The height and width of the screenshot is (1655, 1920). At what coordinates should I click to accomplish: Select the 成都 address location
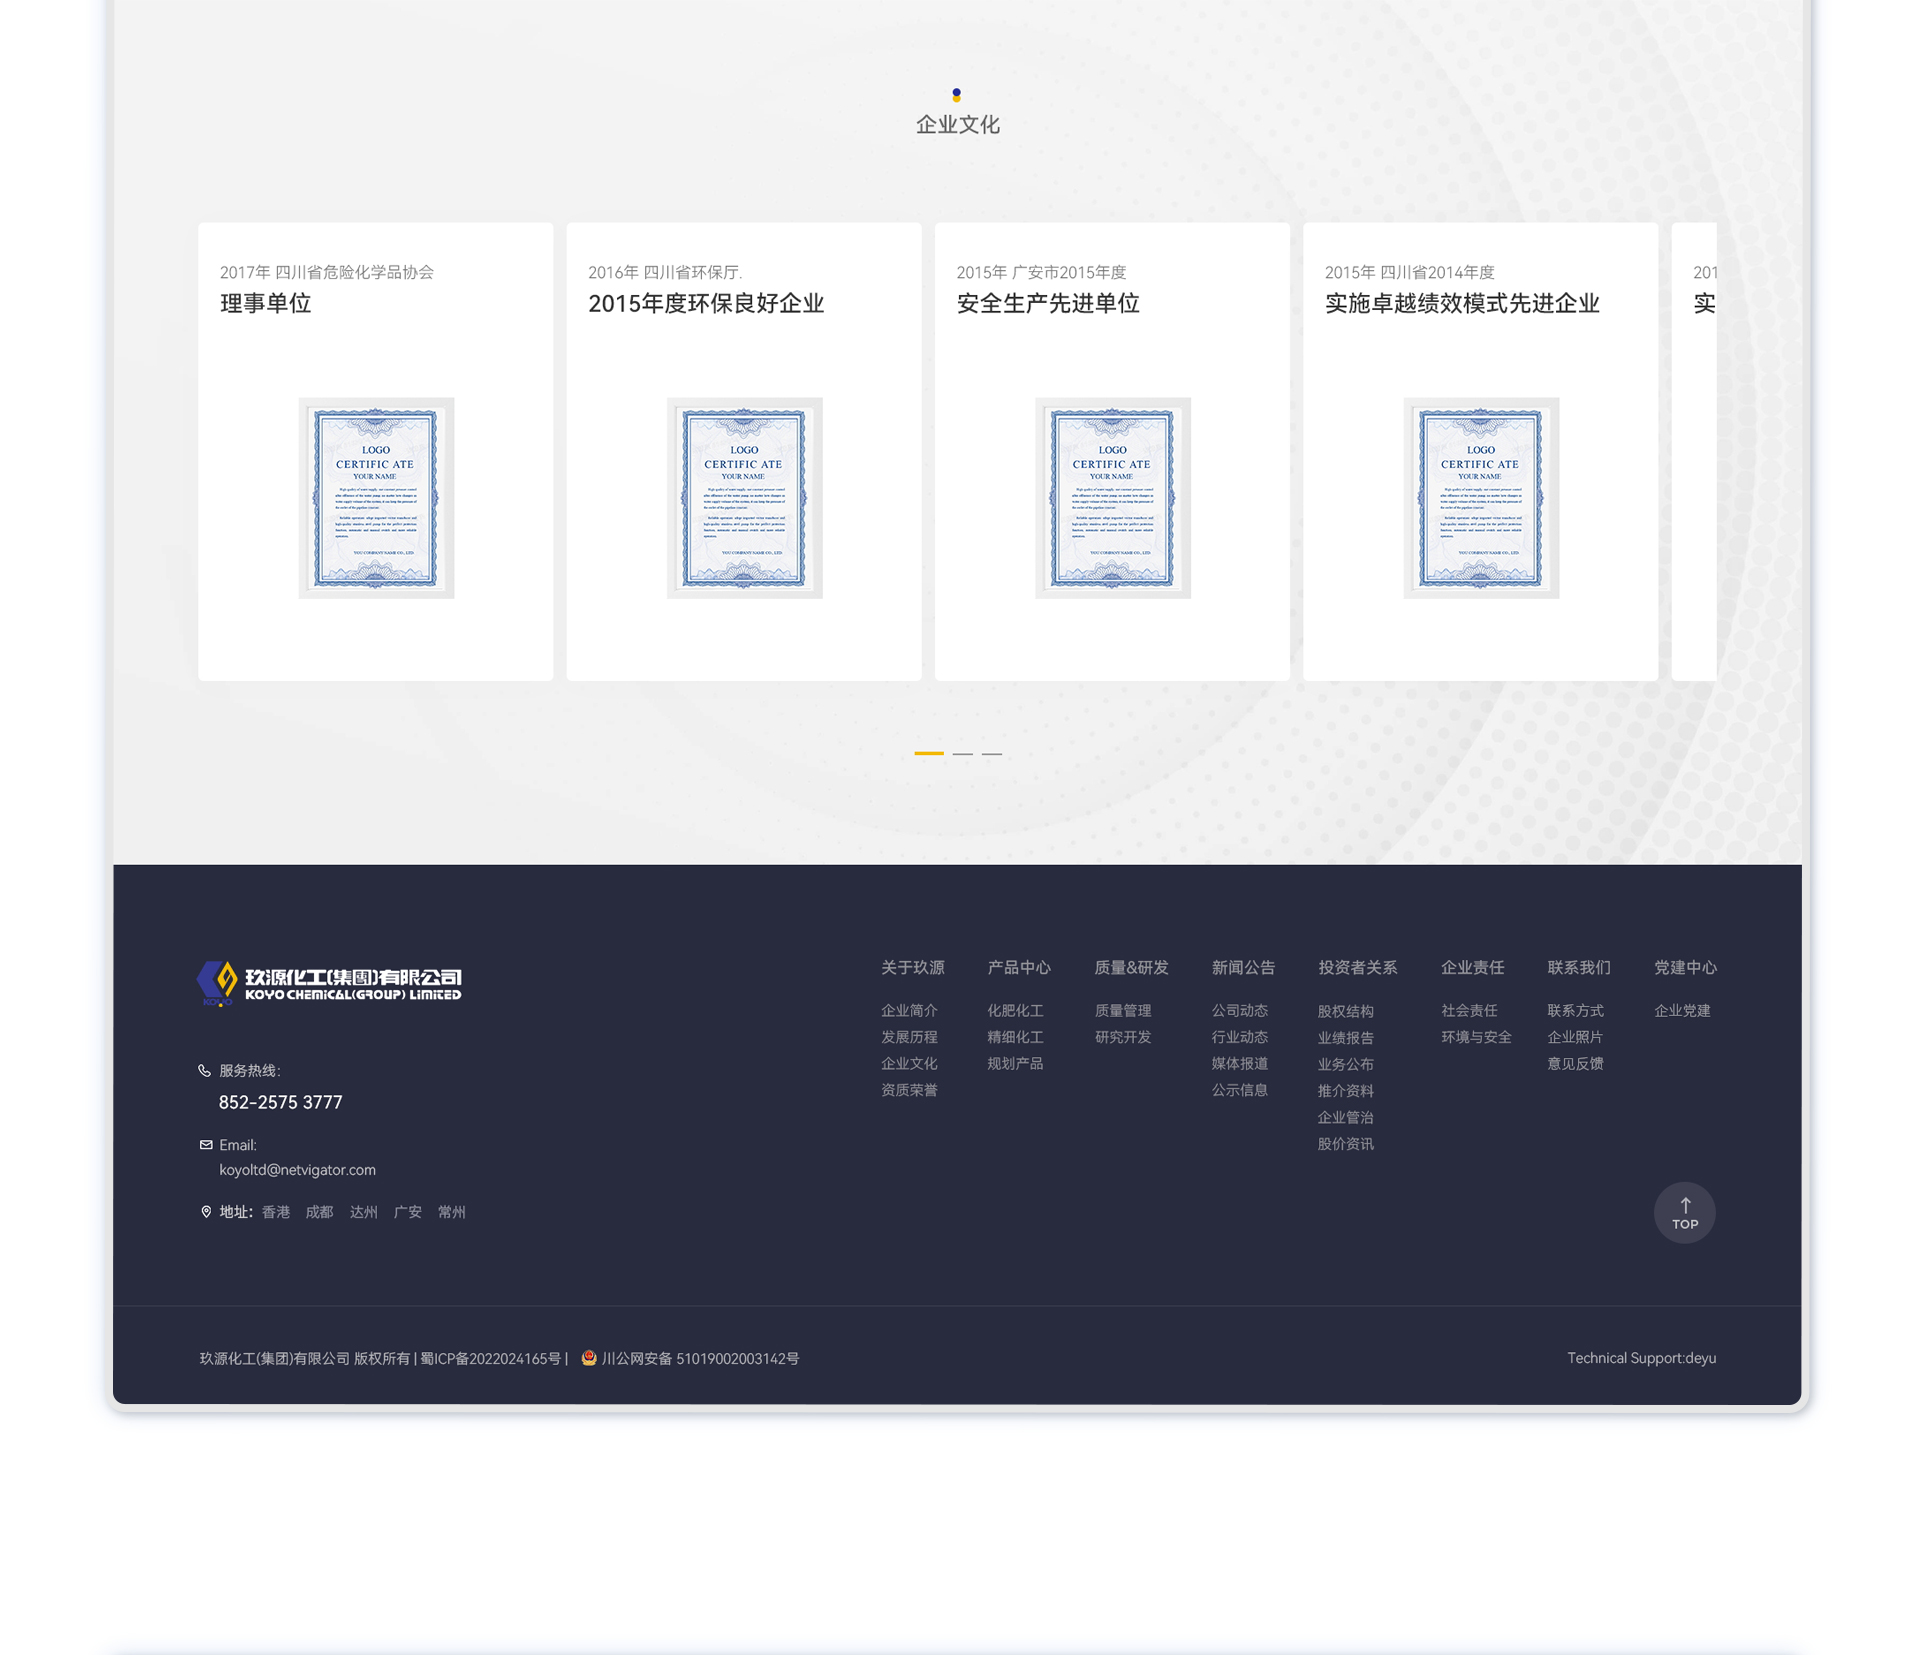coord(319,1212)
